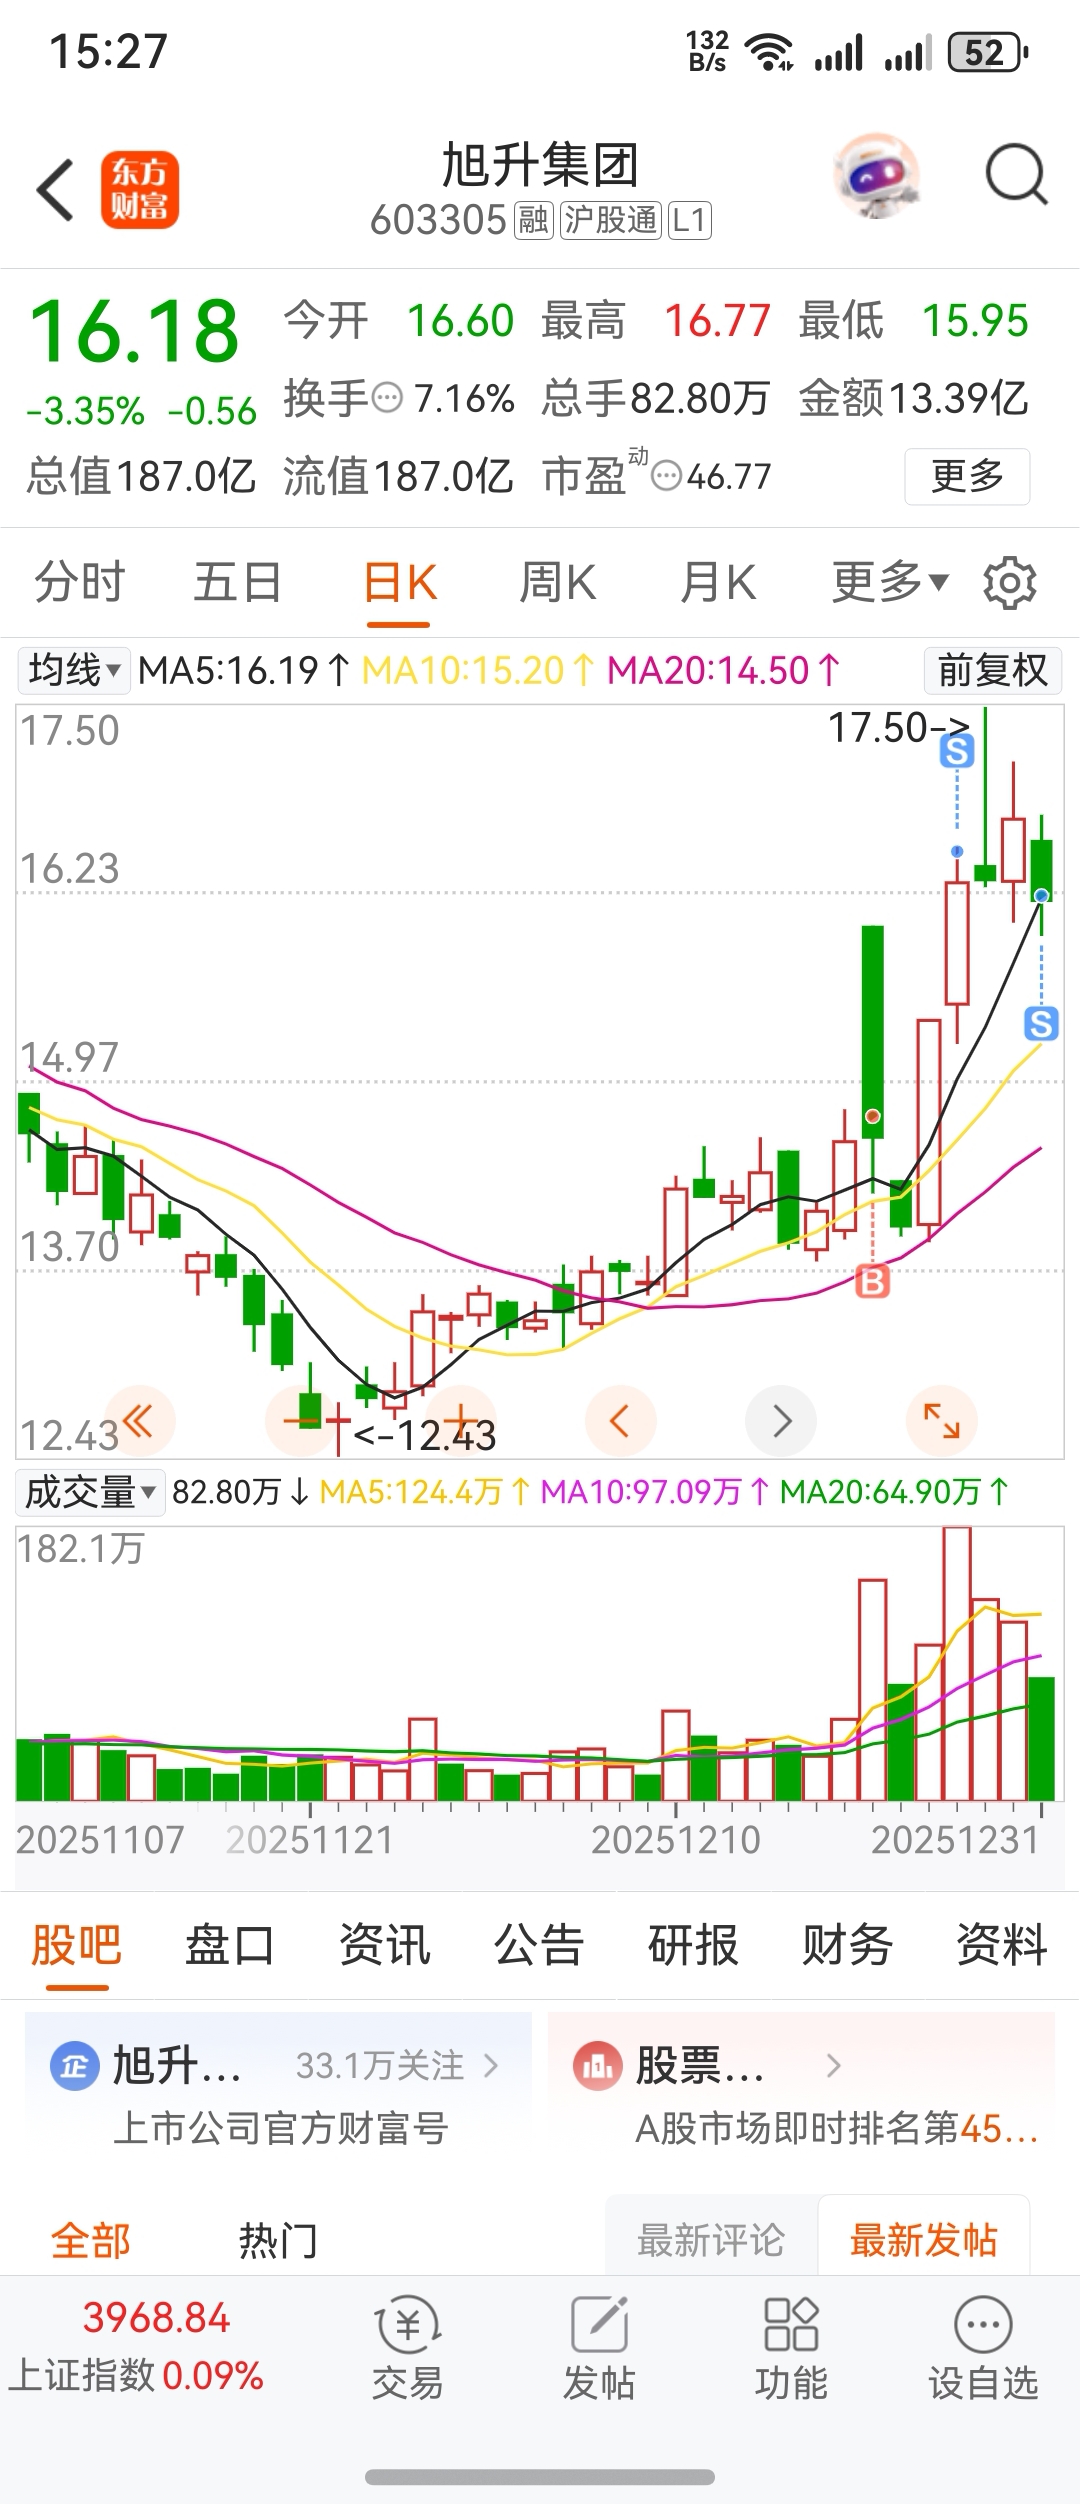Switch sorting to 最新评论
1080x2504 pixels.
711,2241
